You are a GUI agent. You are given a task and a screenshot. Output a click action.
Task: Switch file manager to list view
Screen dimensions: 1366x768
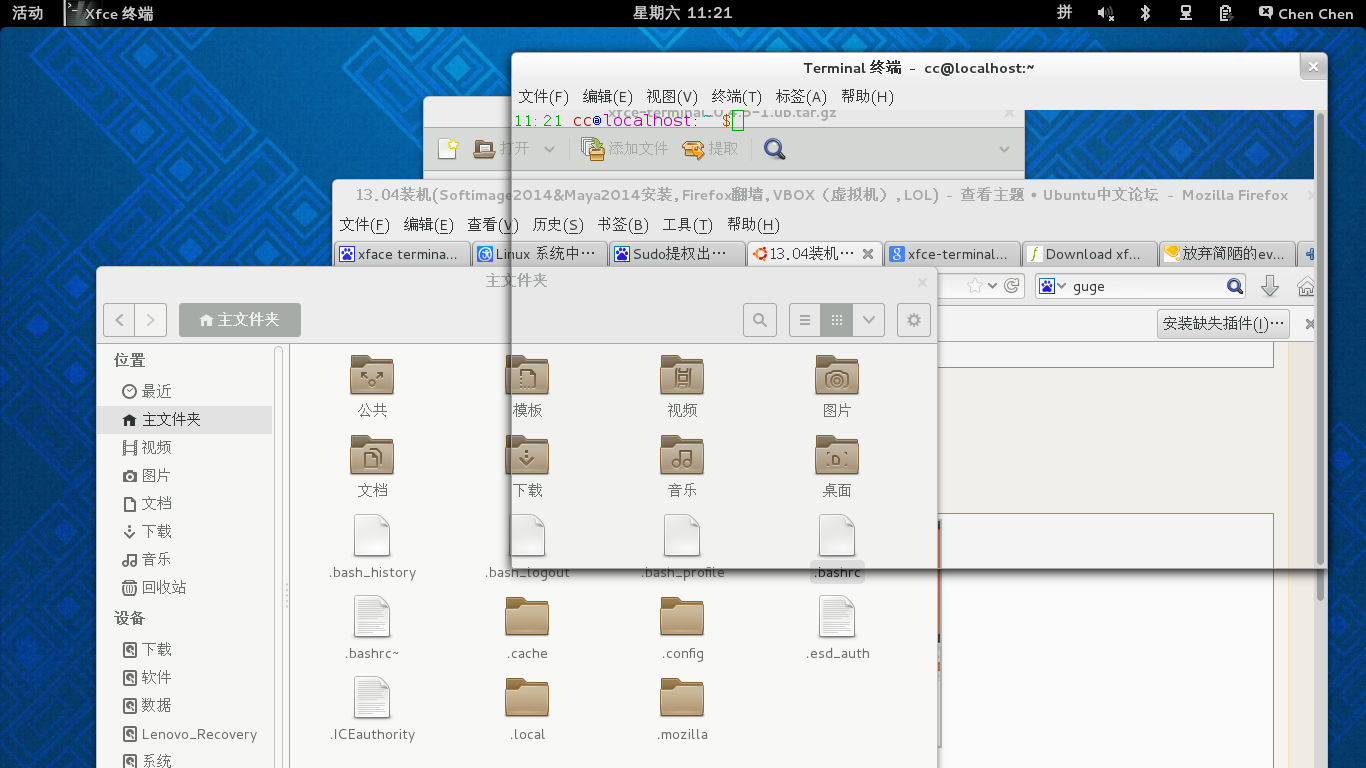[805, 320]
